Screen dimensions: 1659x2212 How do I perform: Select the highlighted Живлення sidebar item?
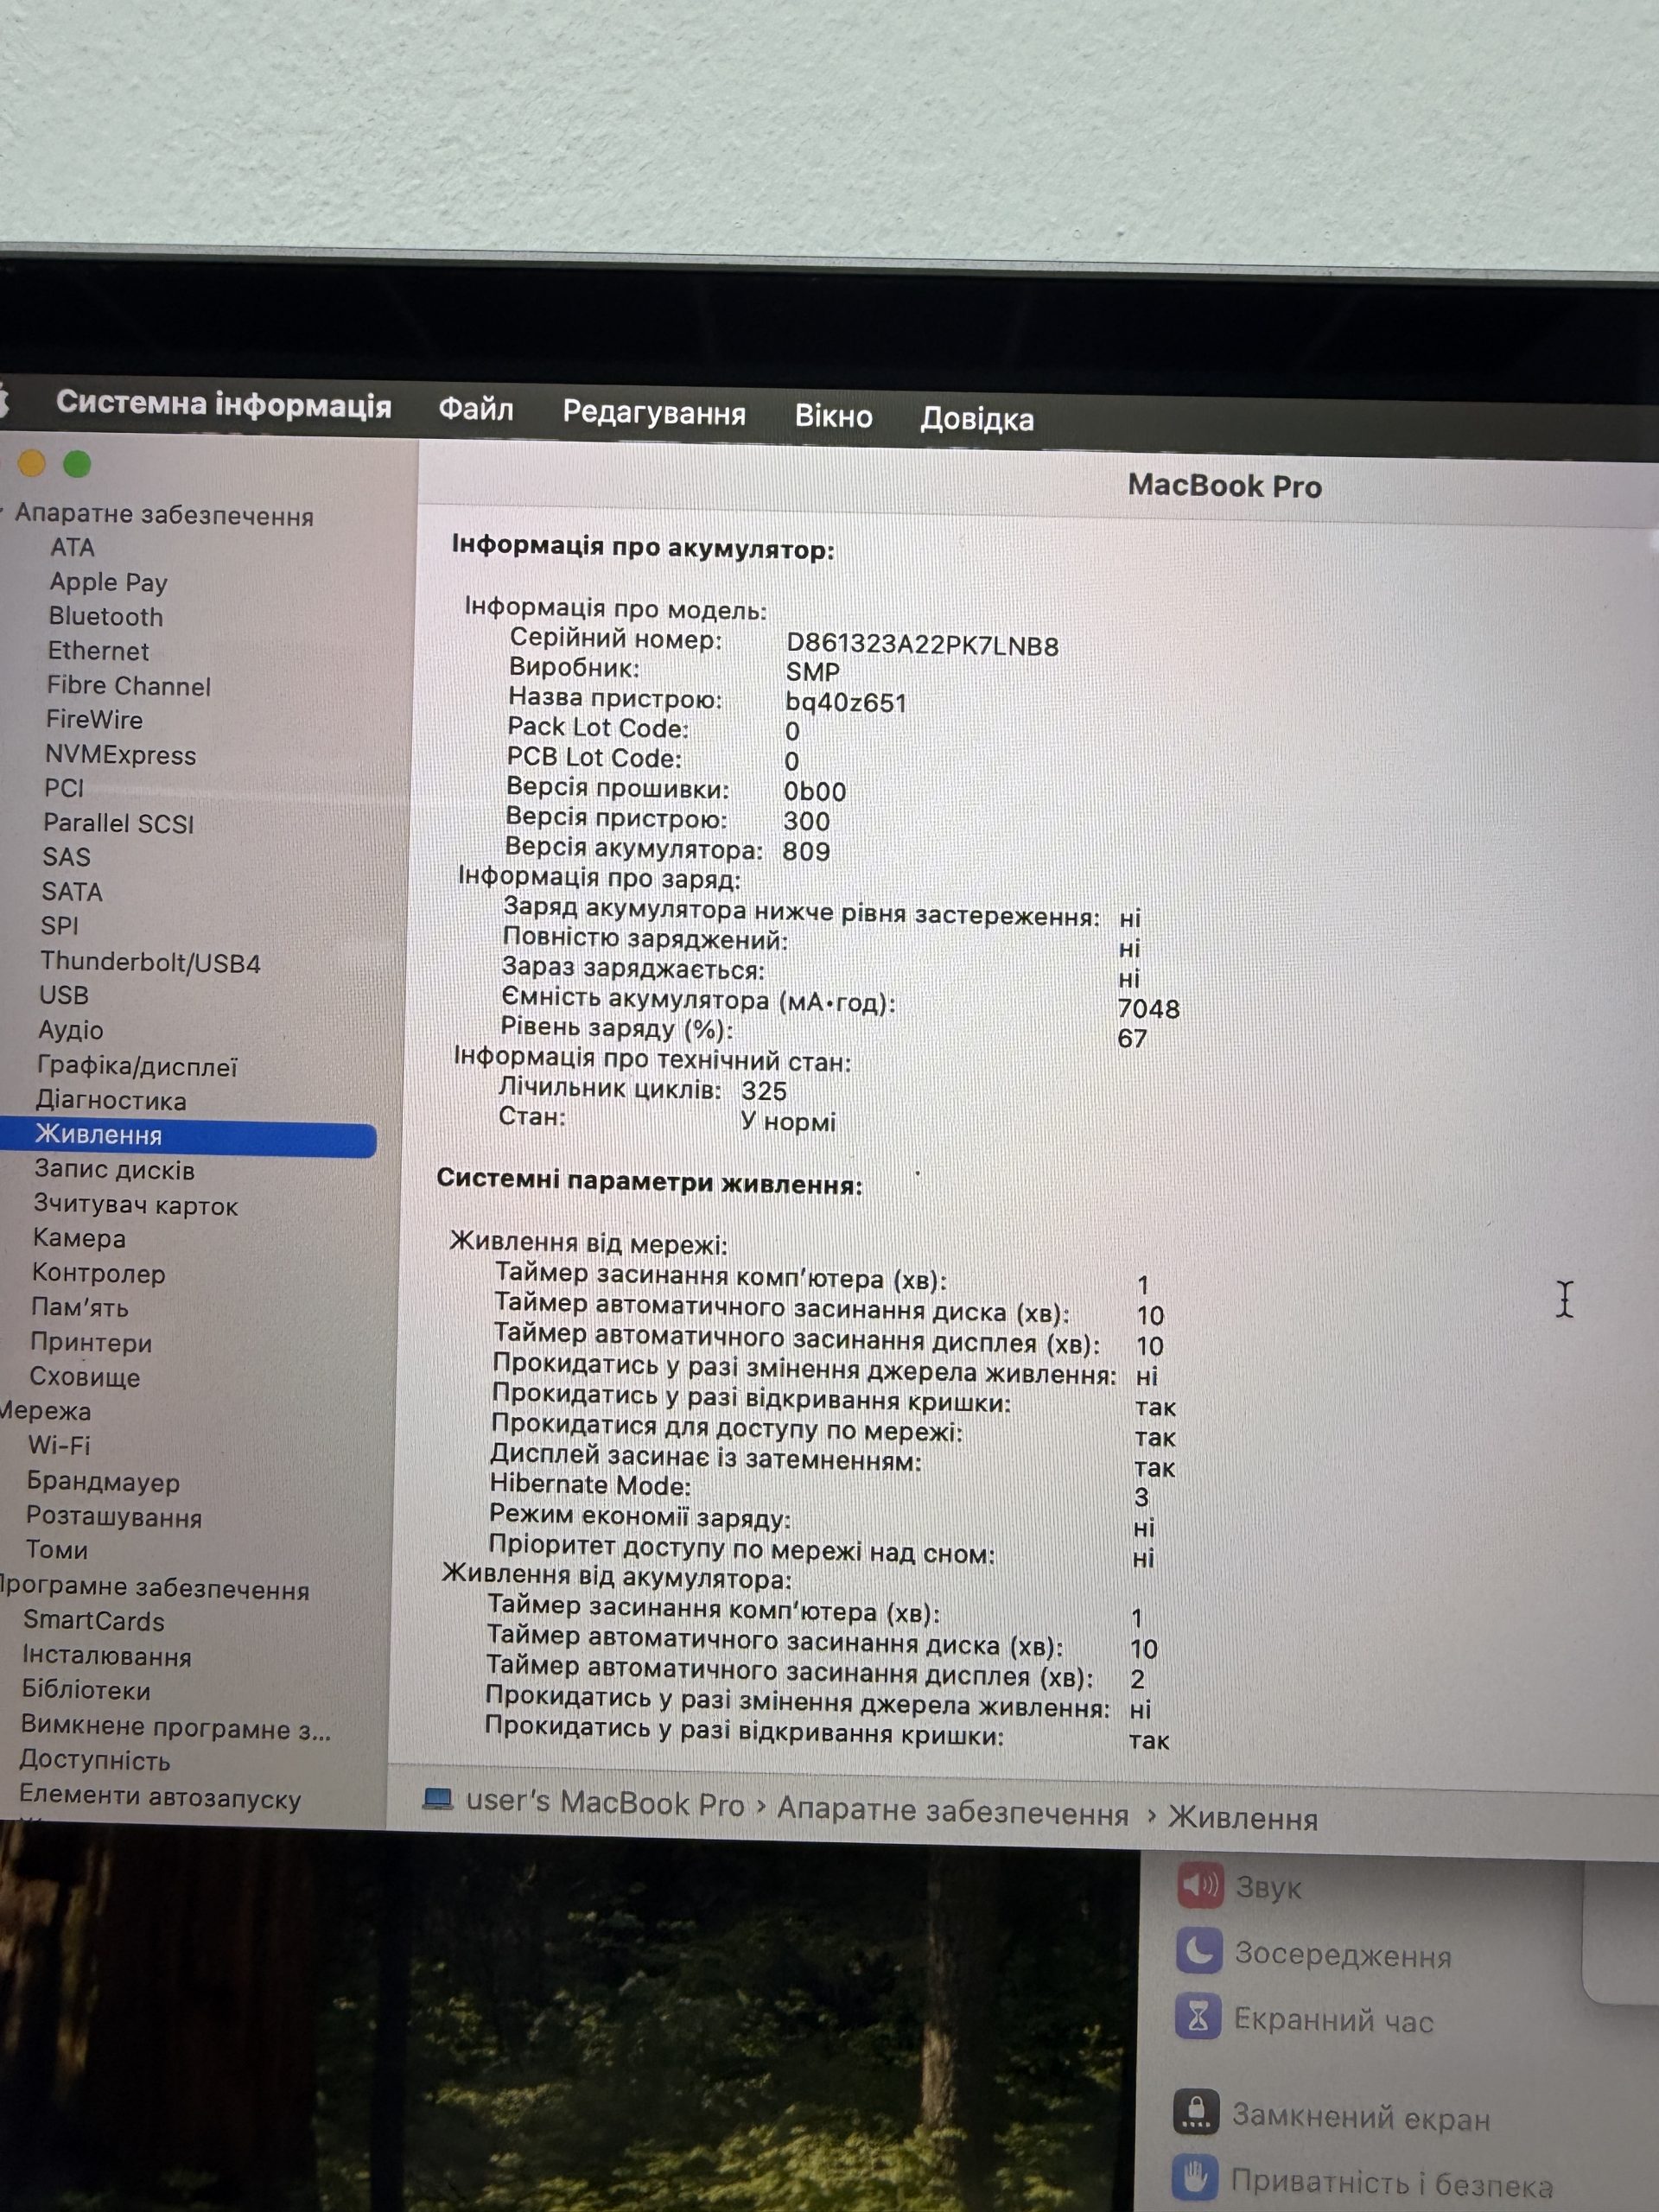(x=188, y=1135)
